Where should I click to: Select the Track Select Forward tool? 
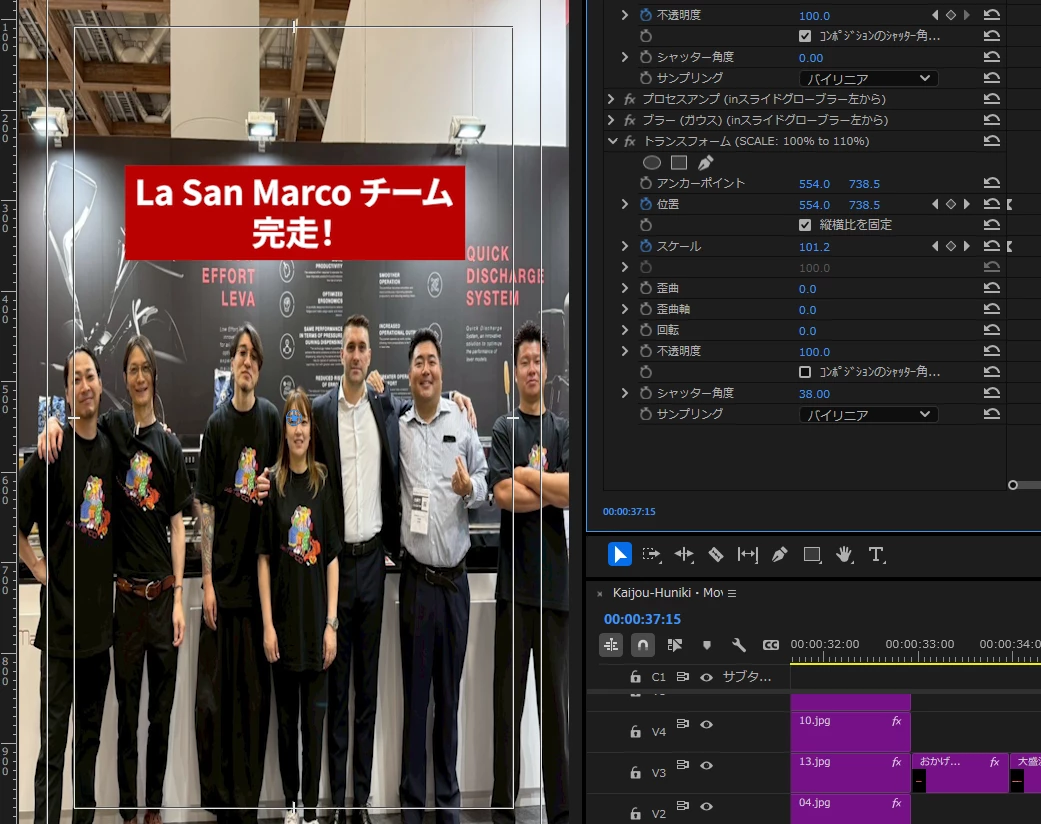point(651,554)
